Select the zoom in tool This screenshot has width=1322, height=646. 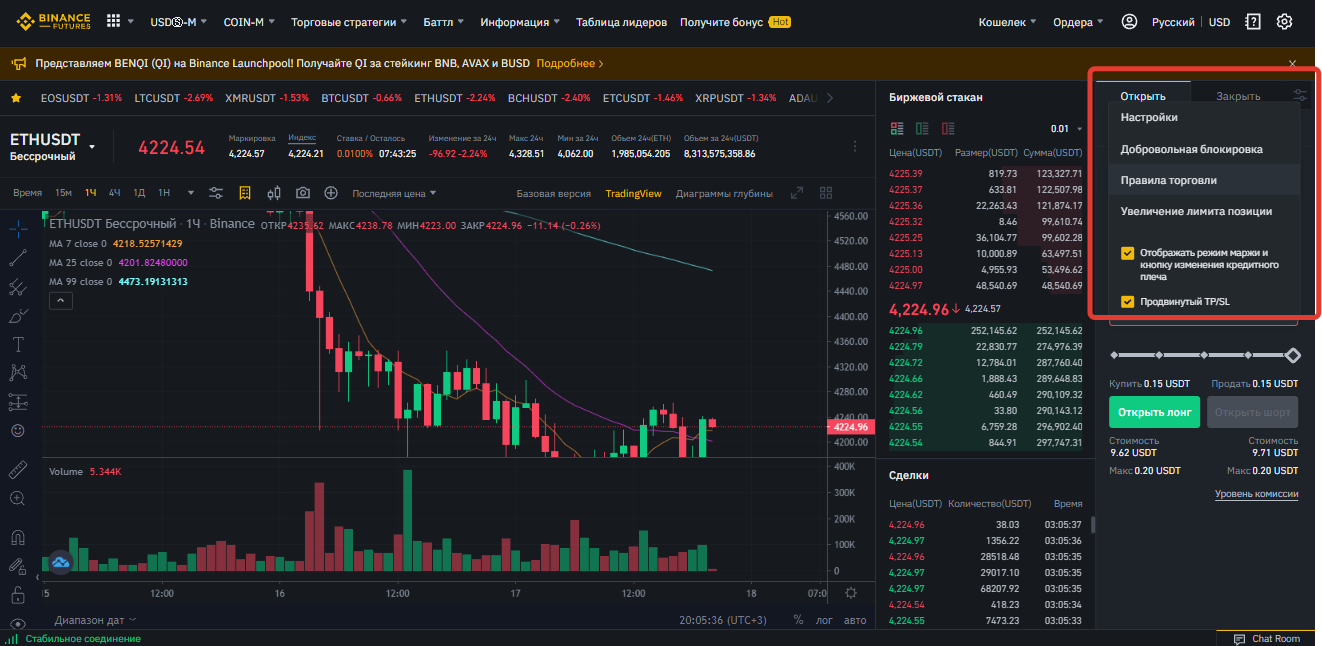tap(18, 498)
